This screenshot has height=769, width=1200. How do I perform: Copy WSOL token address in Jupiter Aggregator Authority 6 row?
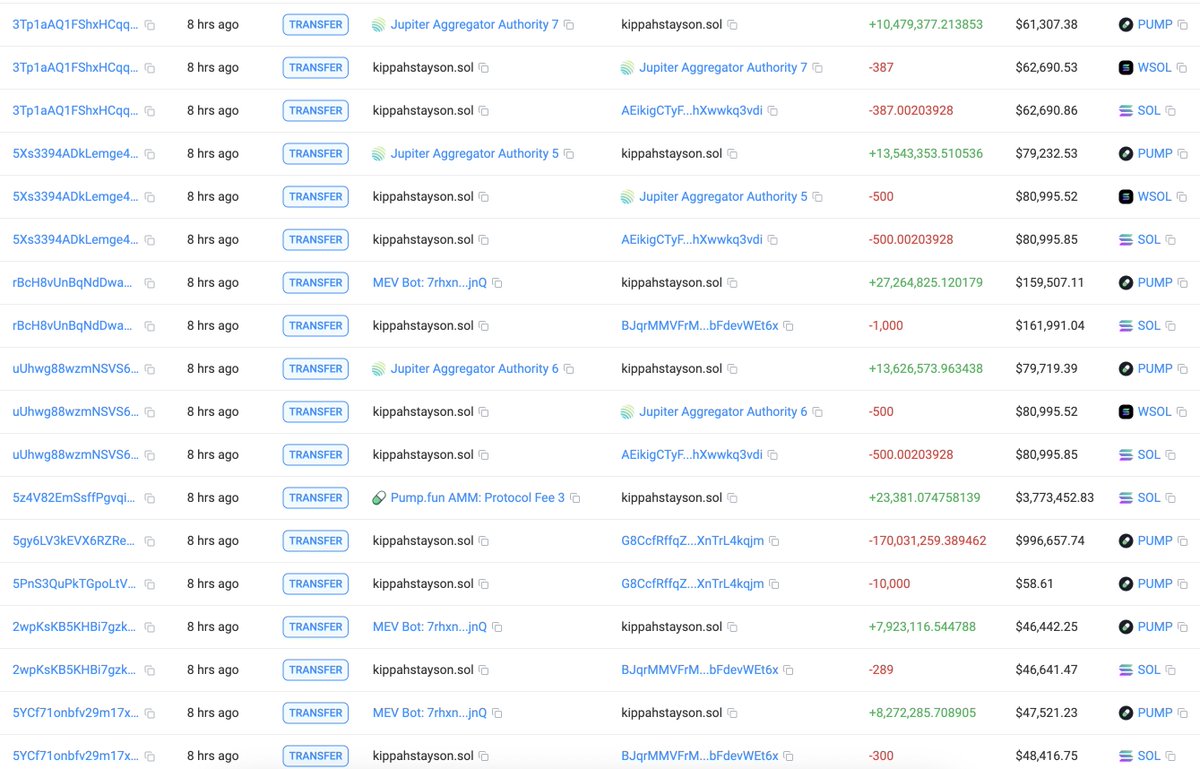click(x=1182, y=412)
